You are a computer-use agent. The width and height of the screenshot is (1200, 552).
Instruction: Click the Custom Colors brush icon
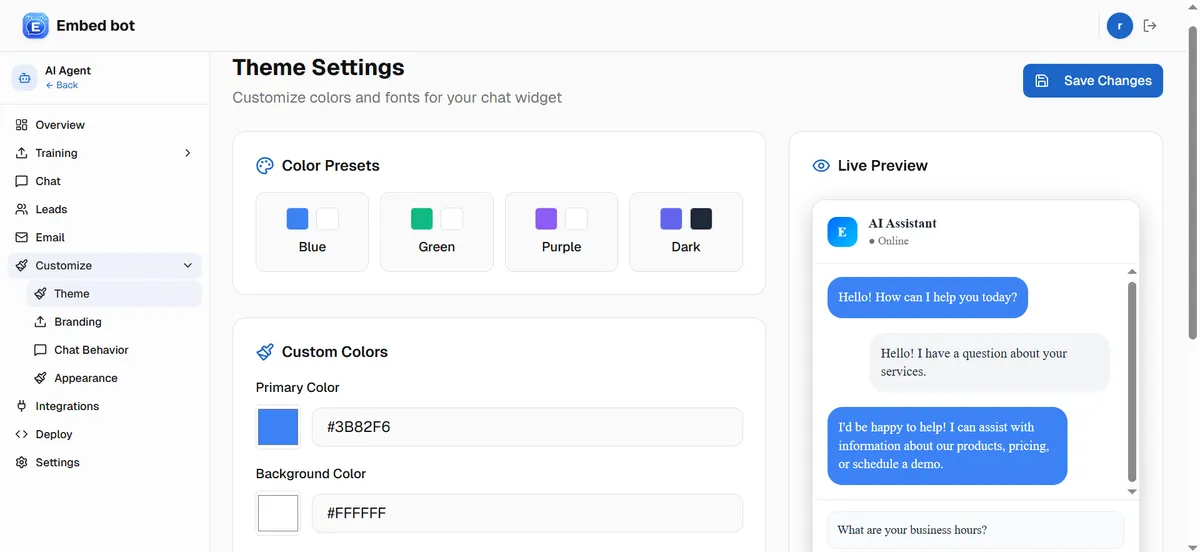click(265, 352)
